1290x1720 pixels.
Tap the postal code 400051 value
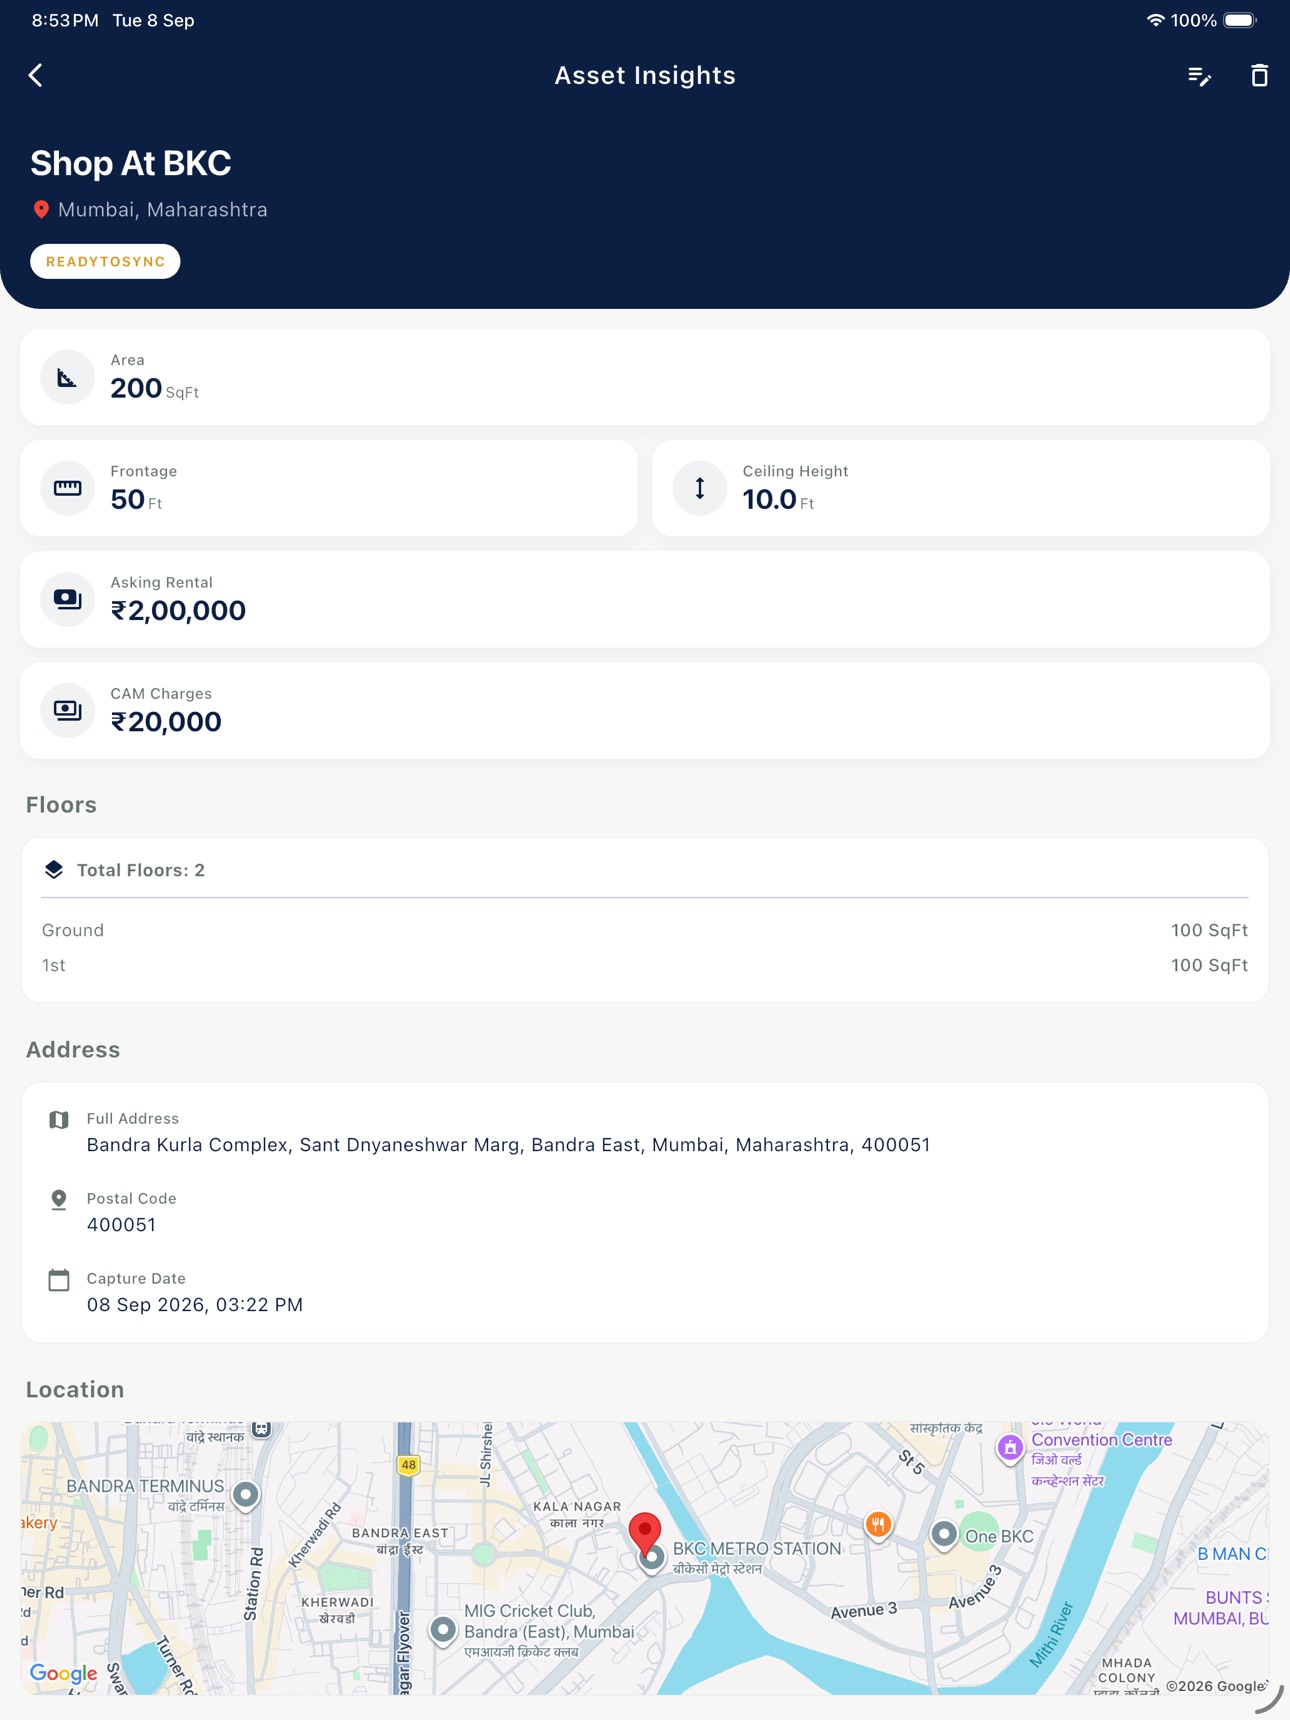tap(121, 1225)
